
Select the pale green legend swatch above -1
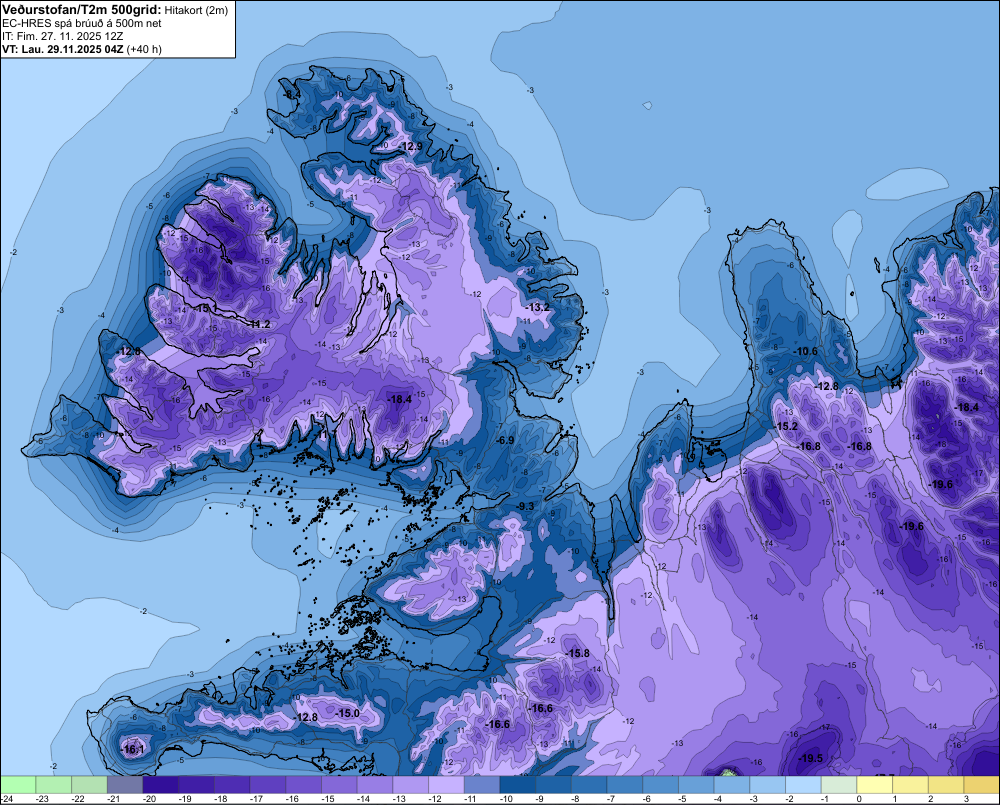pyautogui.click(x=839, y=784)
